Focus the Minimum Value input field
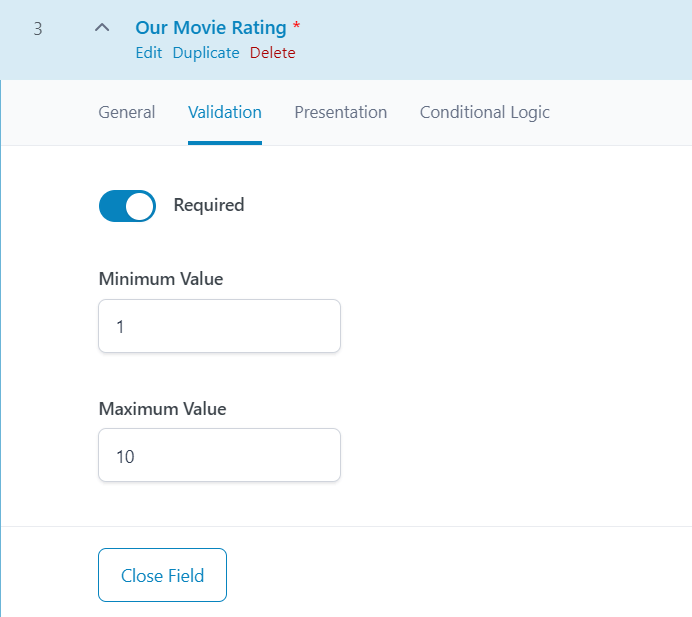The width and height of the screenshot is (692, 617). coord(219,326)
